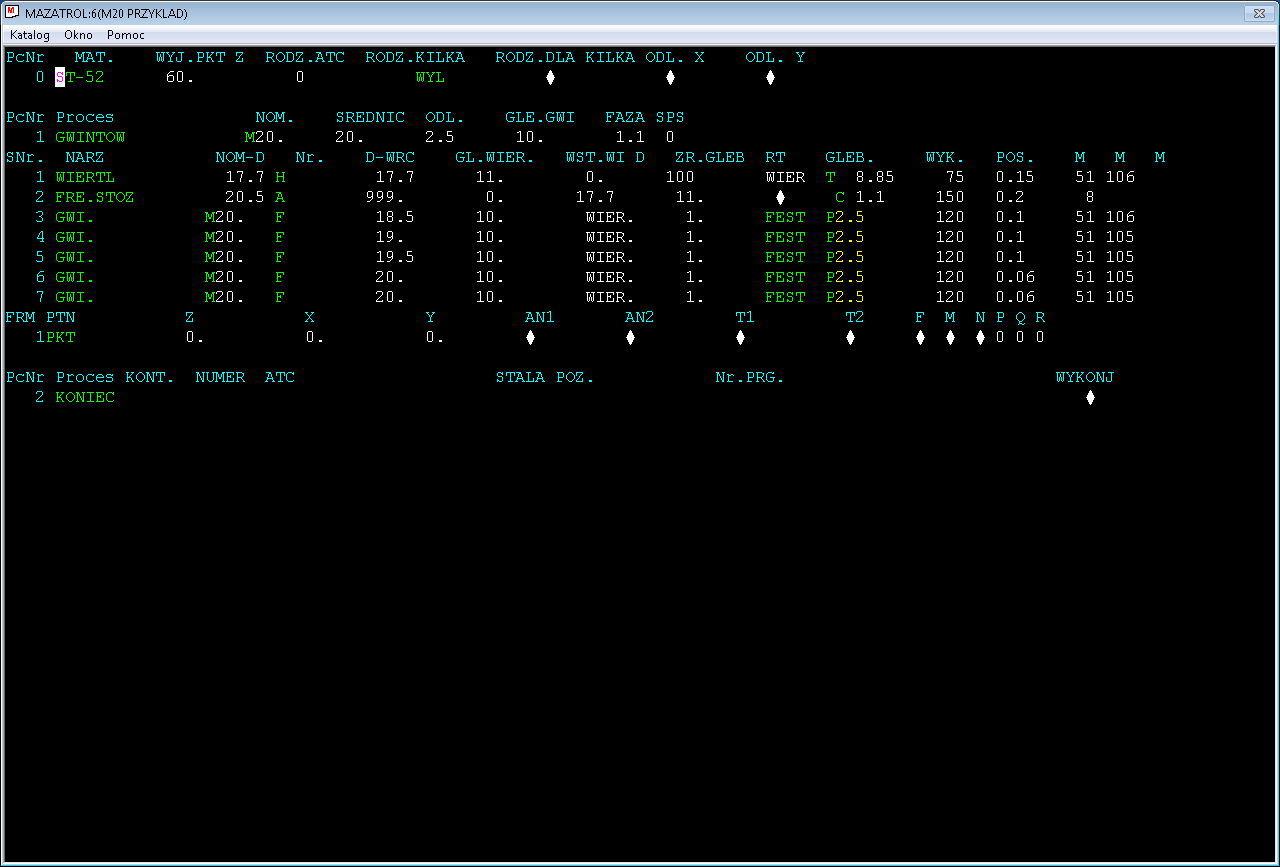Open the Pomoc menu

(x=126, y=35)
